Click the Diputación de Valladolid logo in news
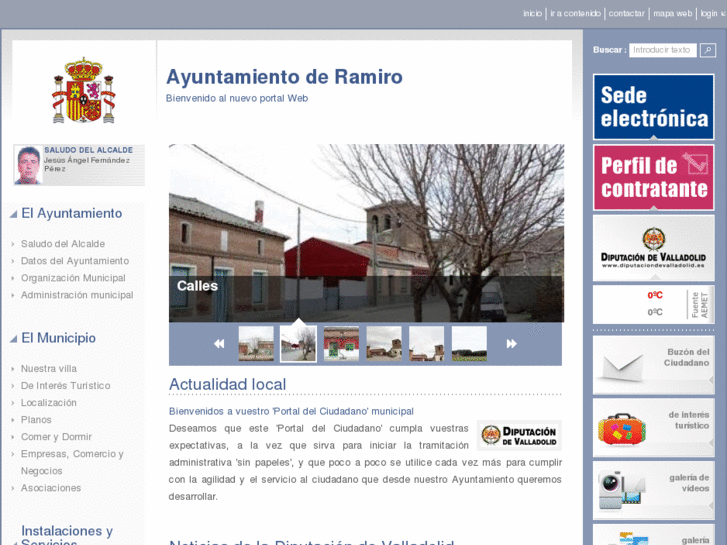Image resolution: width=727 pixels, height=545 pixels. tap(519, 435)
